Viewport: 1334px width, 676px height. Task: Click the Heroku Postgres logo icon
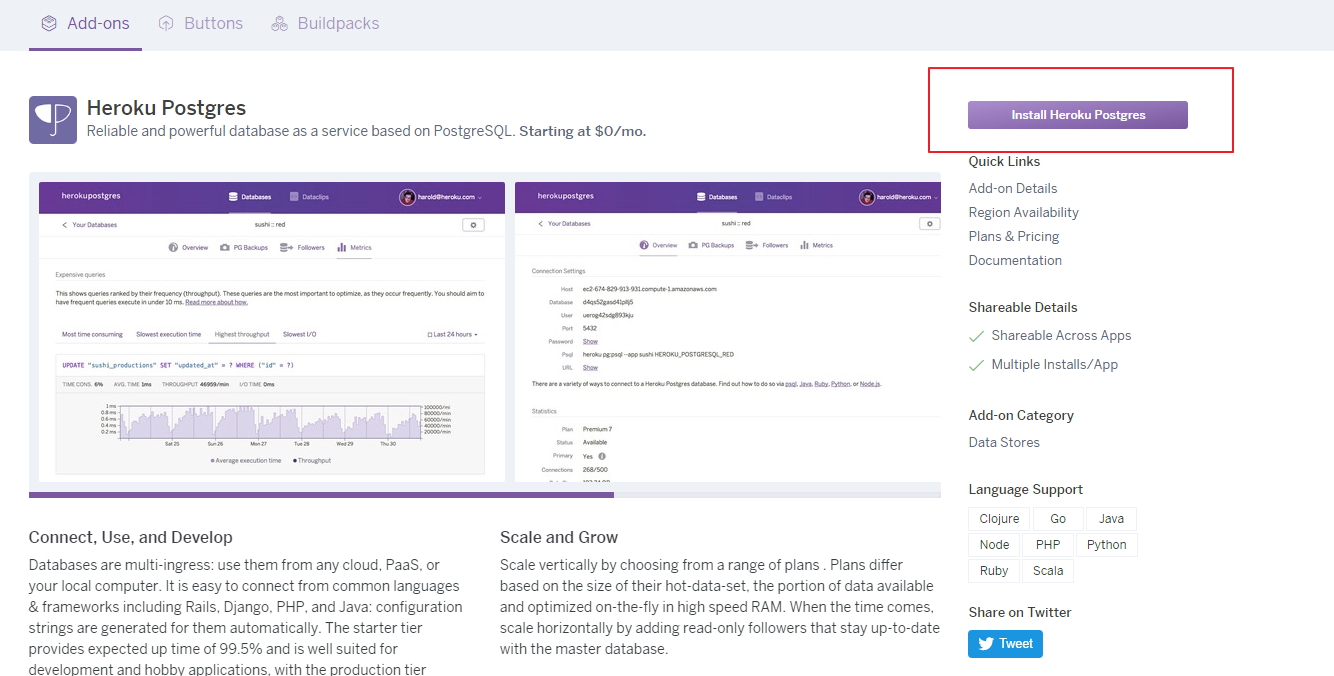click(x=53, y=120)
